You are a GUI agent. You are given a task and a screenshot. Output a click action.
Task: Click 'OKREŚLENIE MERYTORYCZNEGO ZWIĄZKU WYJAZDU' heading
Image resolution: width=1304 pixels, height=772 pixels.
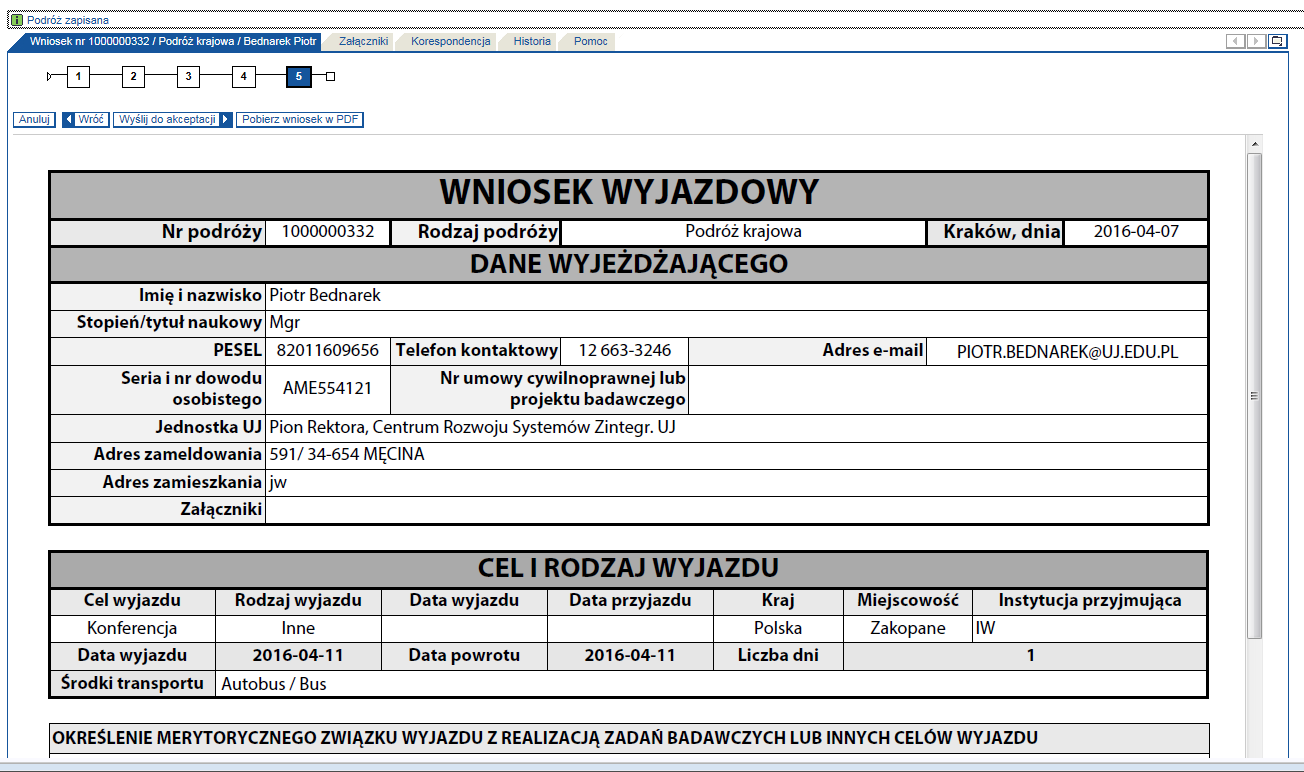545,738
